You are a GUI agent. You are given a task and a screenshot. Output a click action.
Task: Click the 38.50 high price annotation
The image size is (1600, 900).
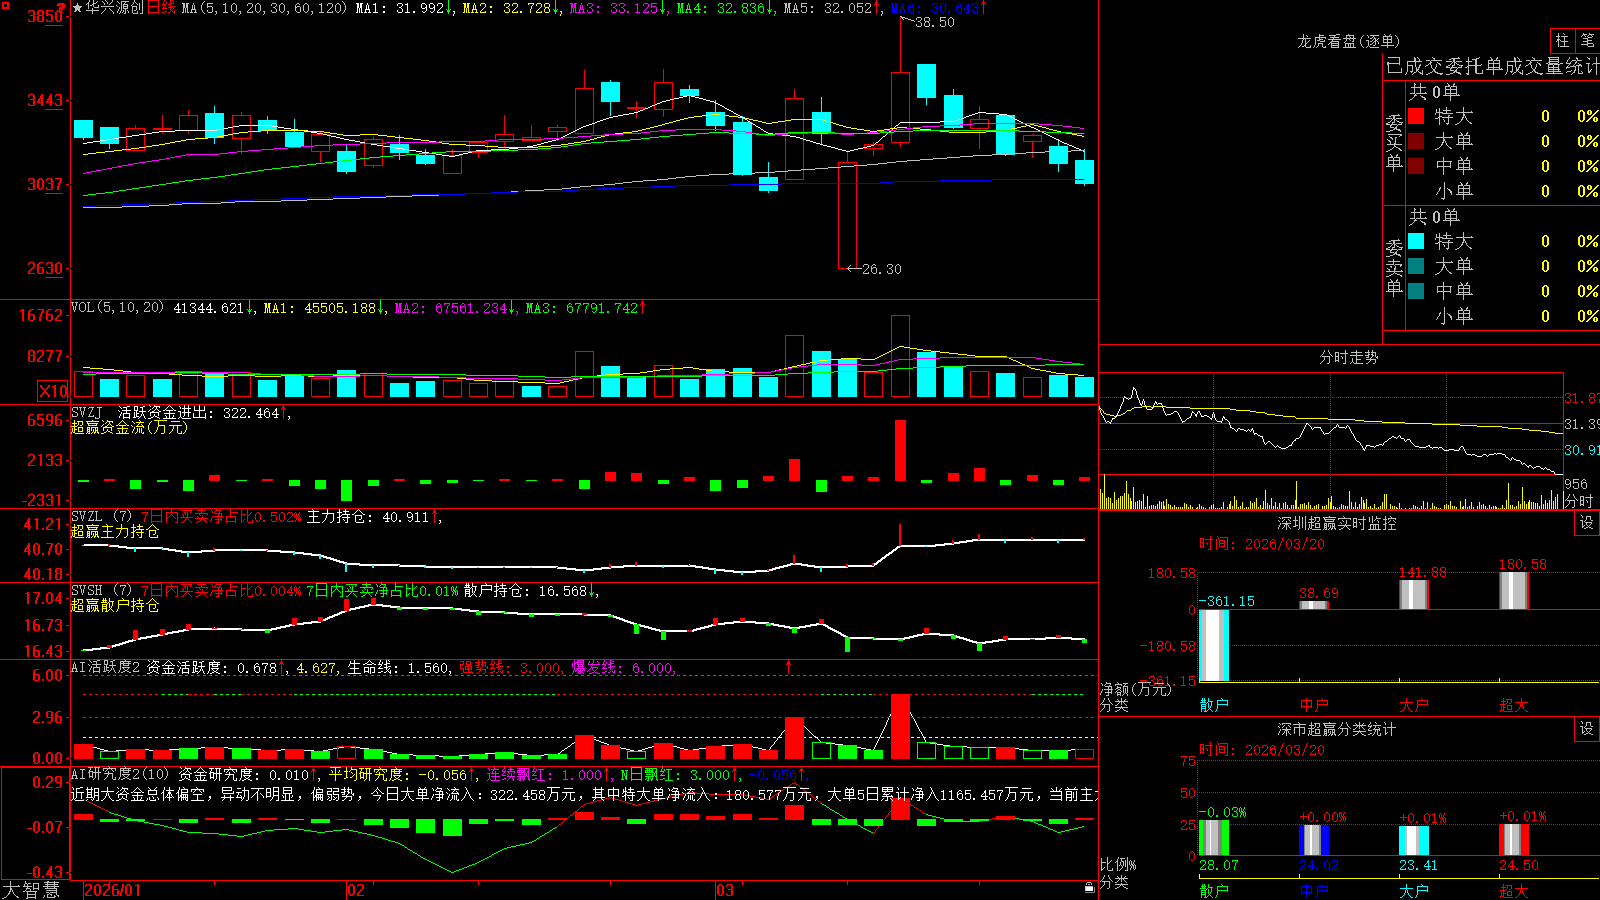935,22
